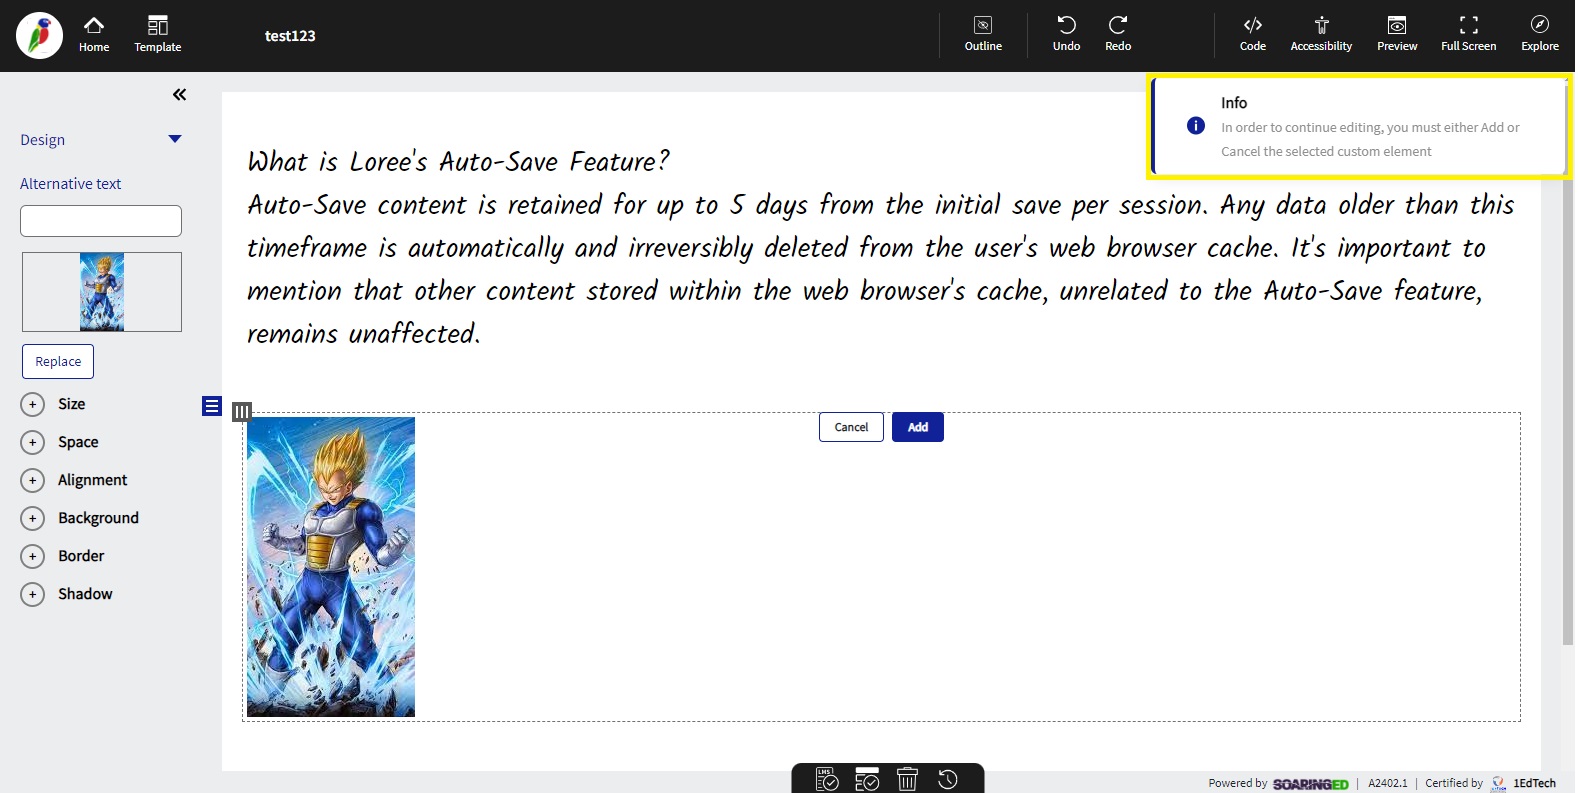Run the Accessibility checker
The width and height of the screenshot is (1578, 793).
[1321, 35]
